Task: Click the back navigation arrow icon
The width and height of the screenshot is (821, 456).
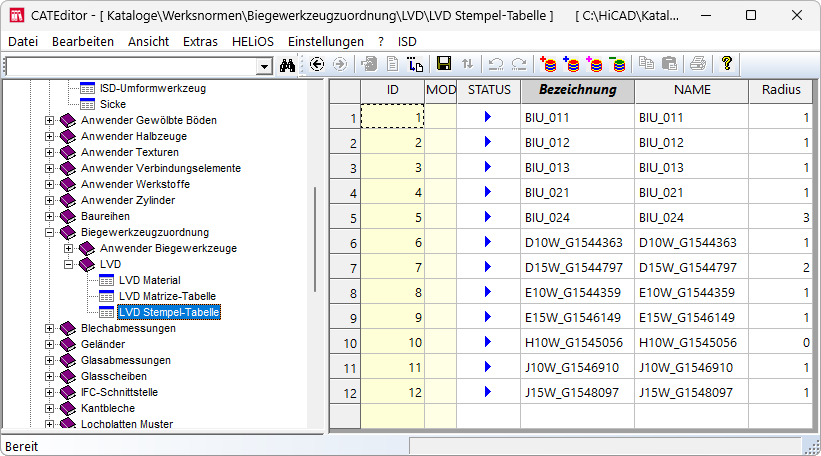Action: [317, 64]
